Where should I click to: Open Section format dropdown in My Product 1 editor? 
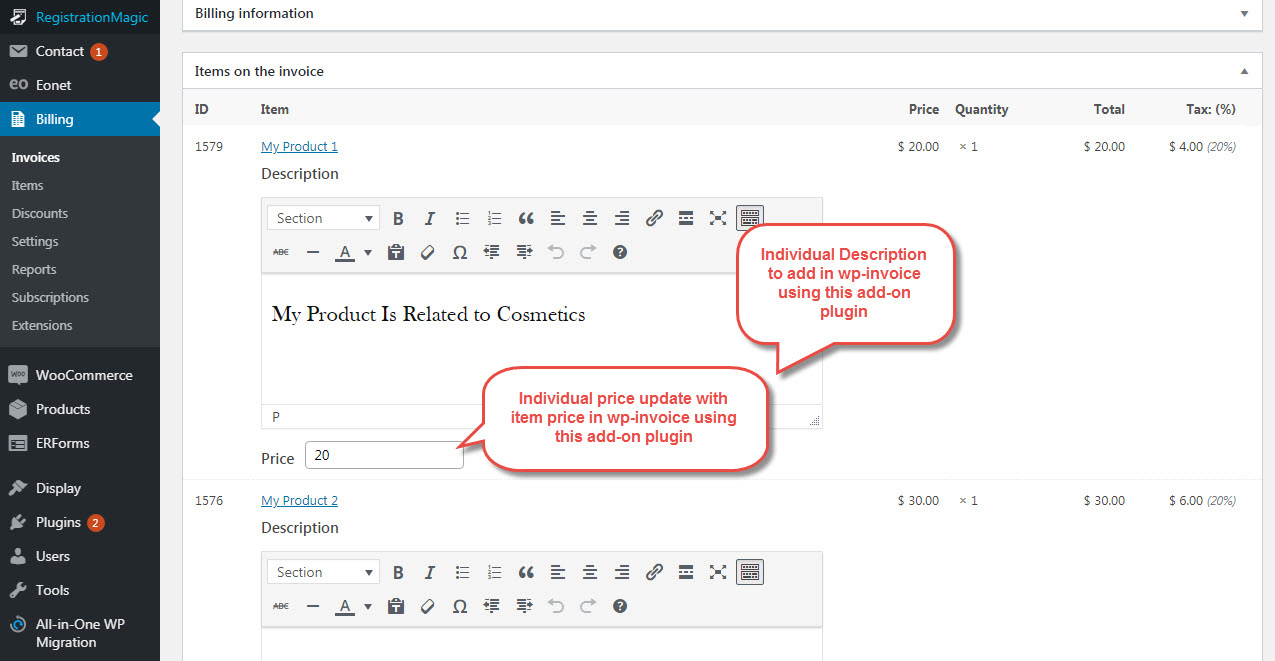click(x=323, y=218)
